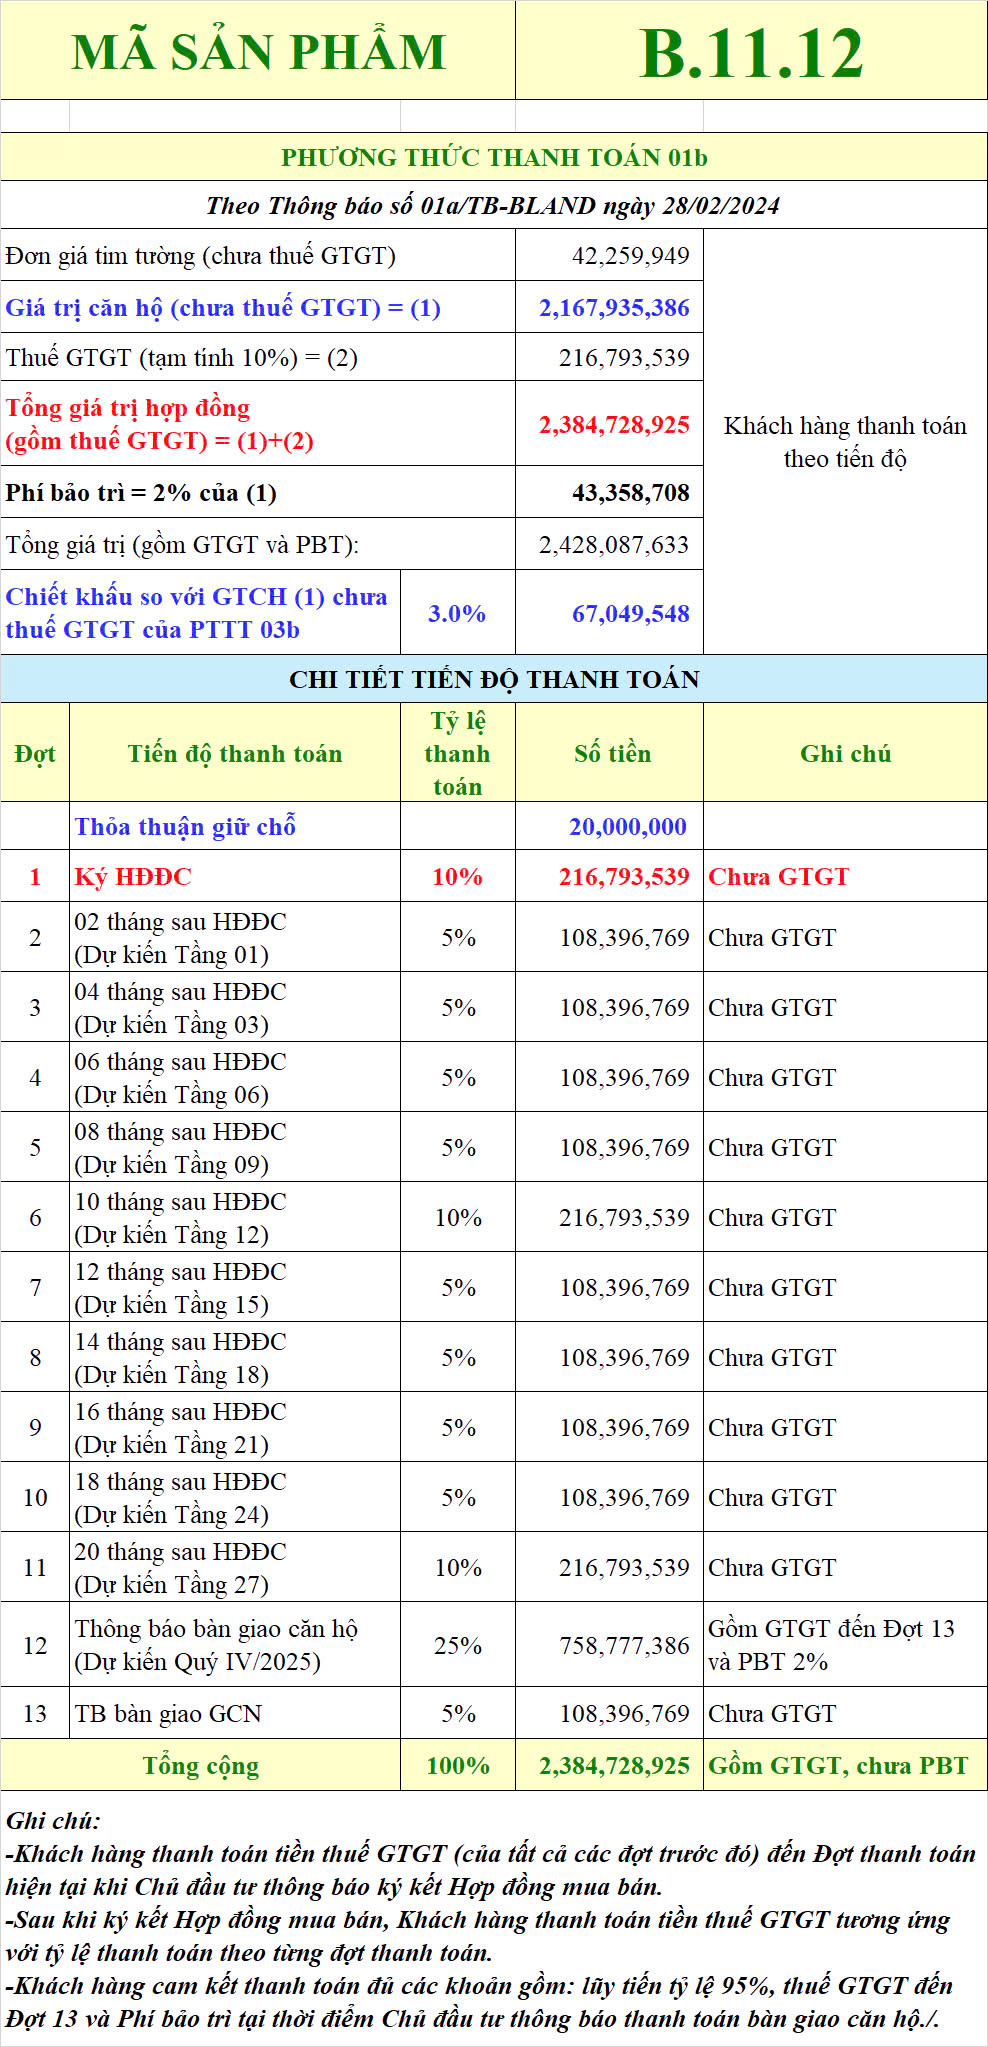Click the product code B.11.12 cell

point(751,52)
